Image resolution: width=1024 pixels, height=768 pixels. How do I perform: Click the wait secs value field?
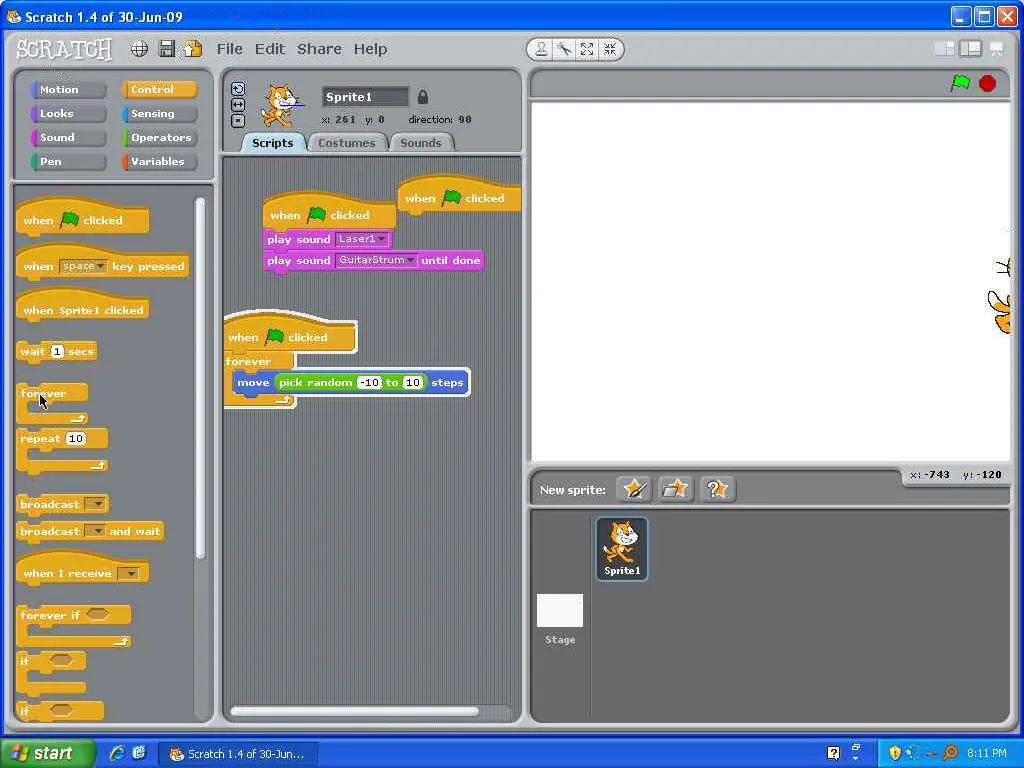coord(57,351)
